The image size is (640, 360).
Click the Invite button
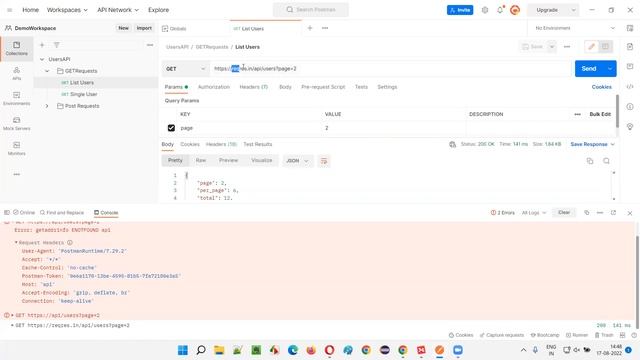pyautogui.click(x=460, y=10)
